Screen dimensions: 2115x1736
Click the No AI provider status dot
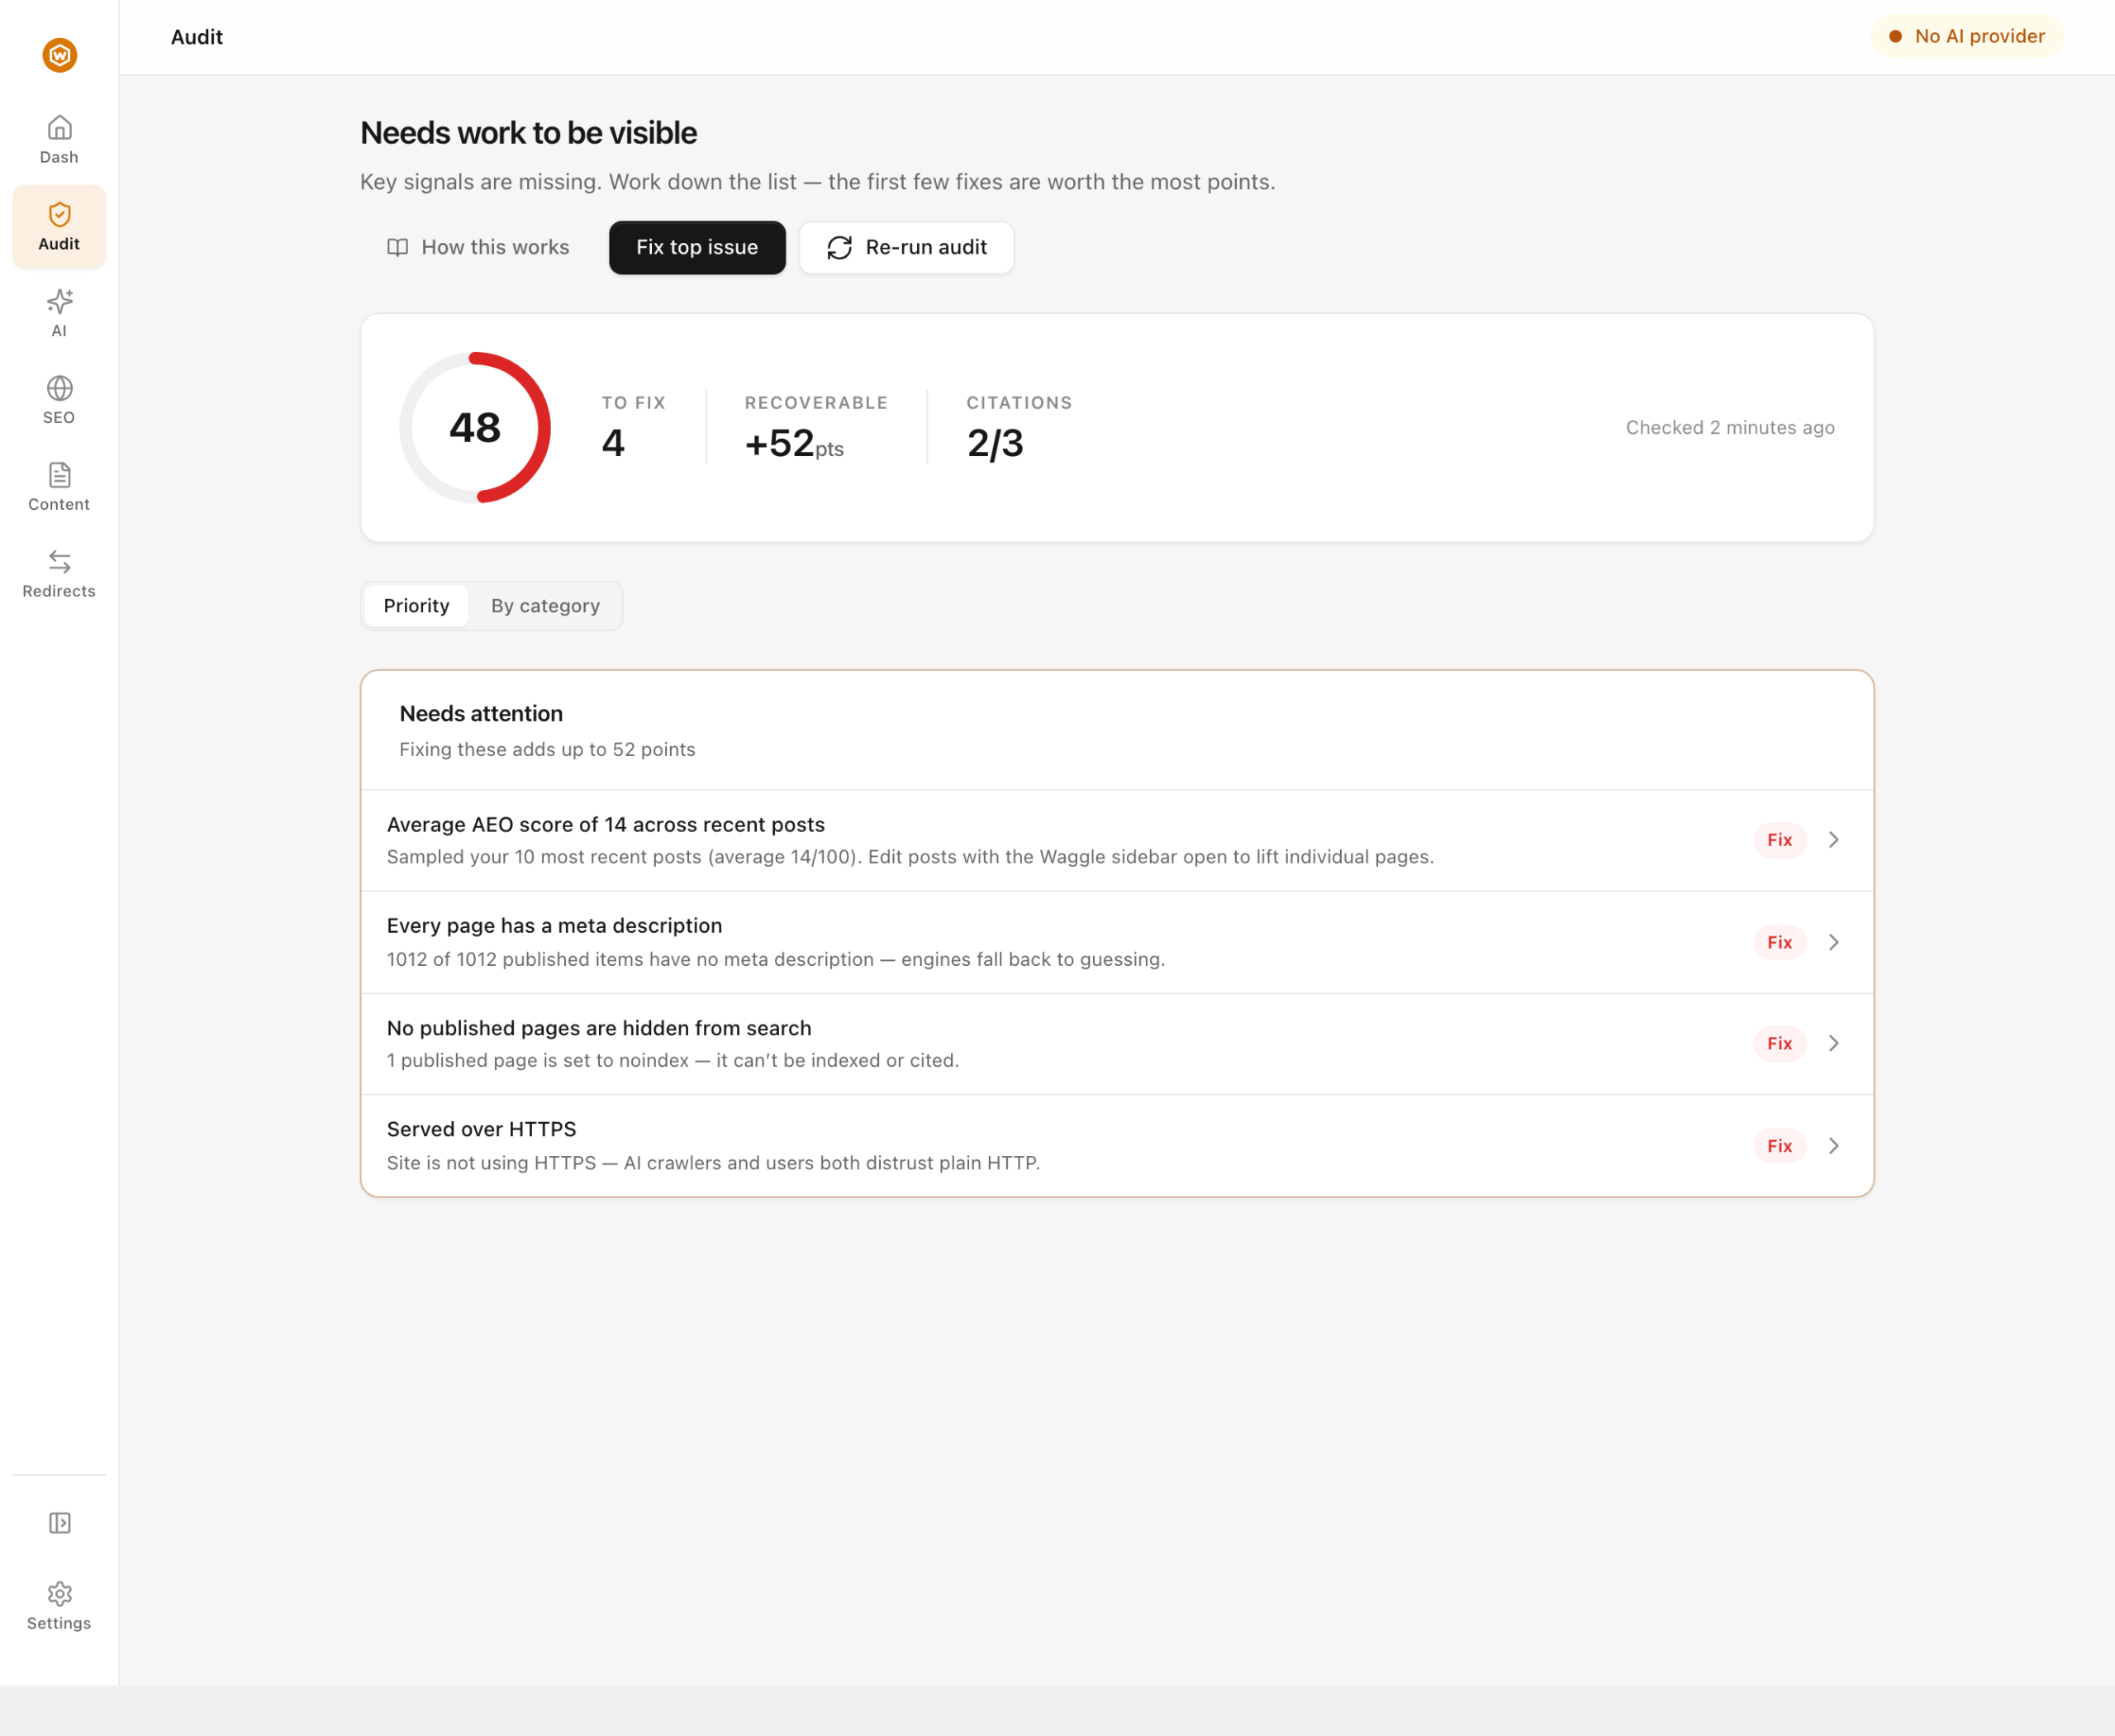(1895, 37)
